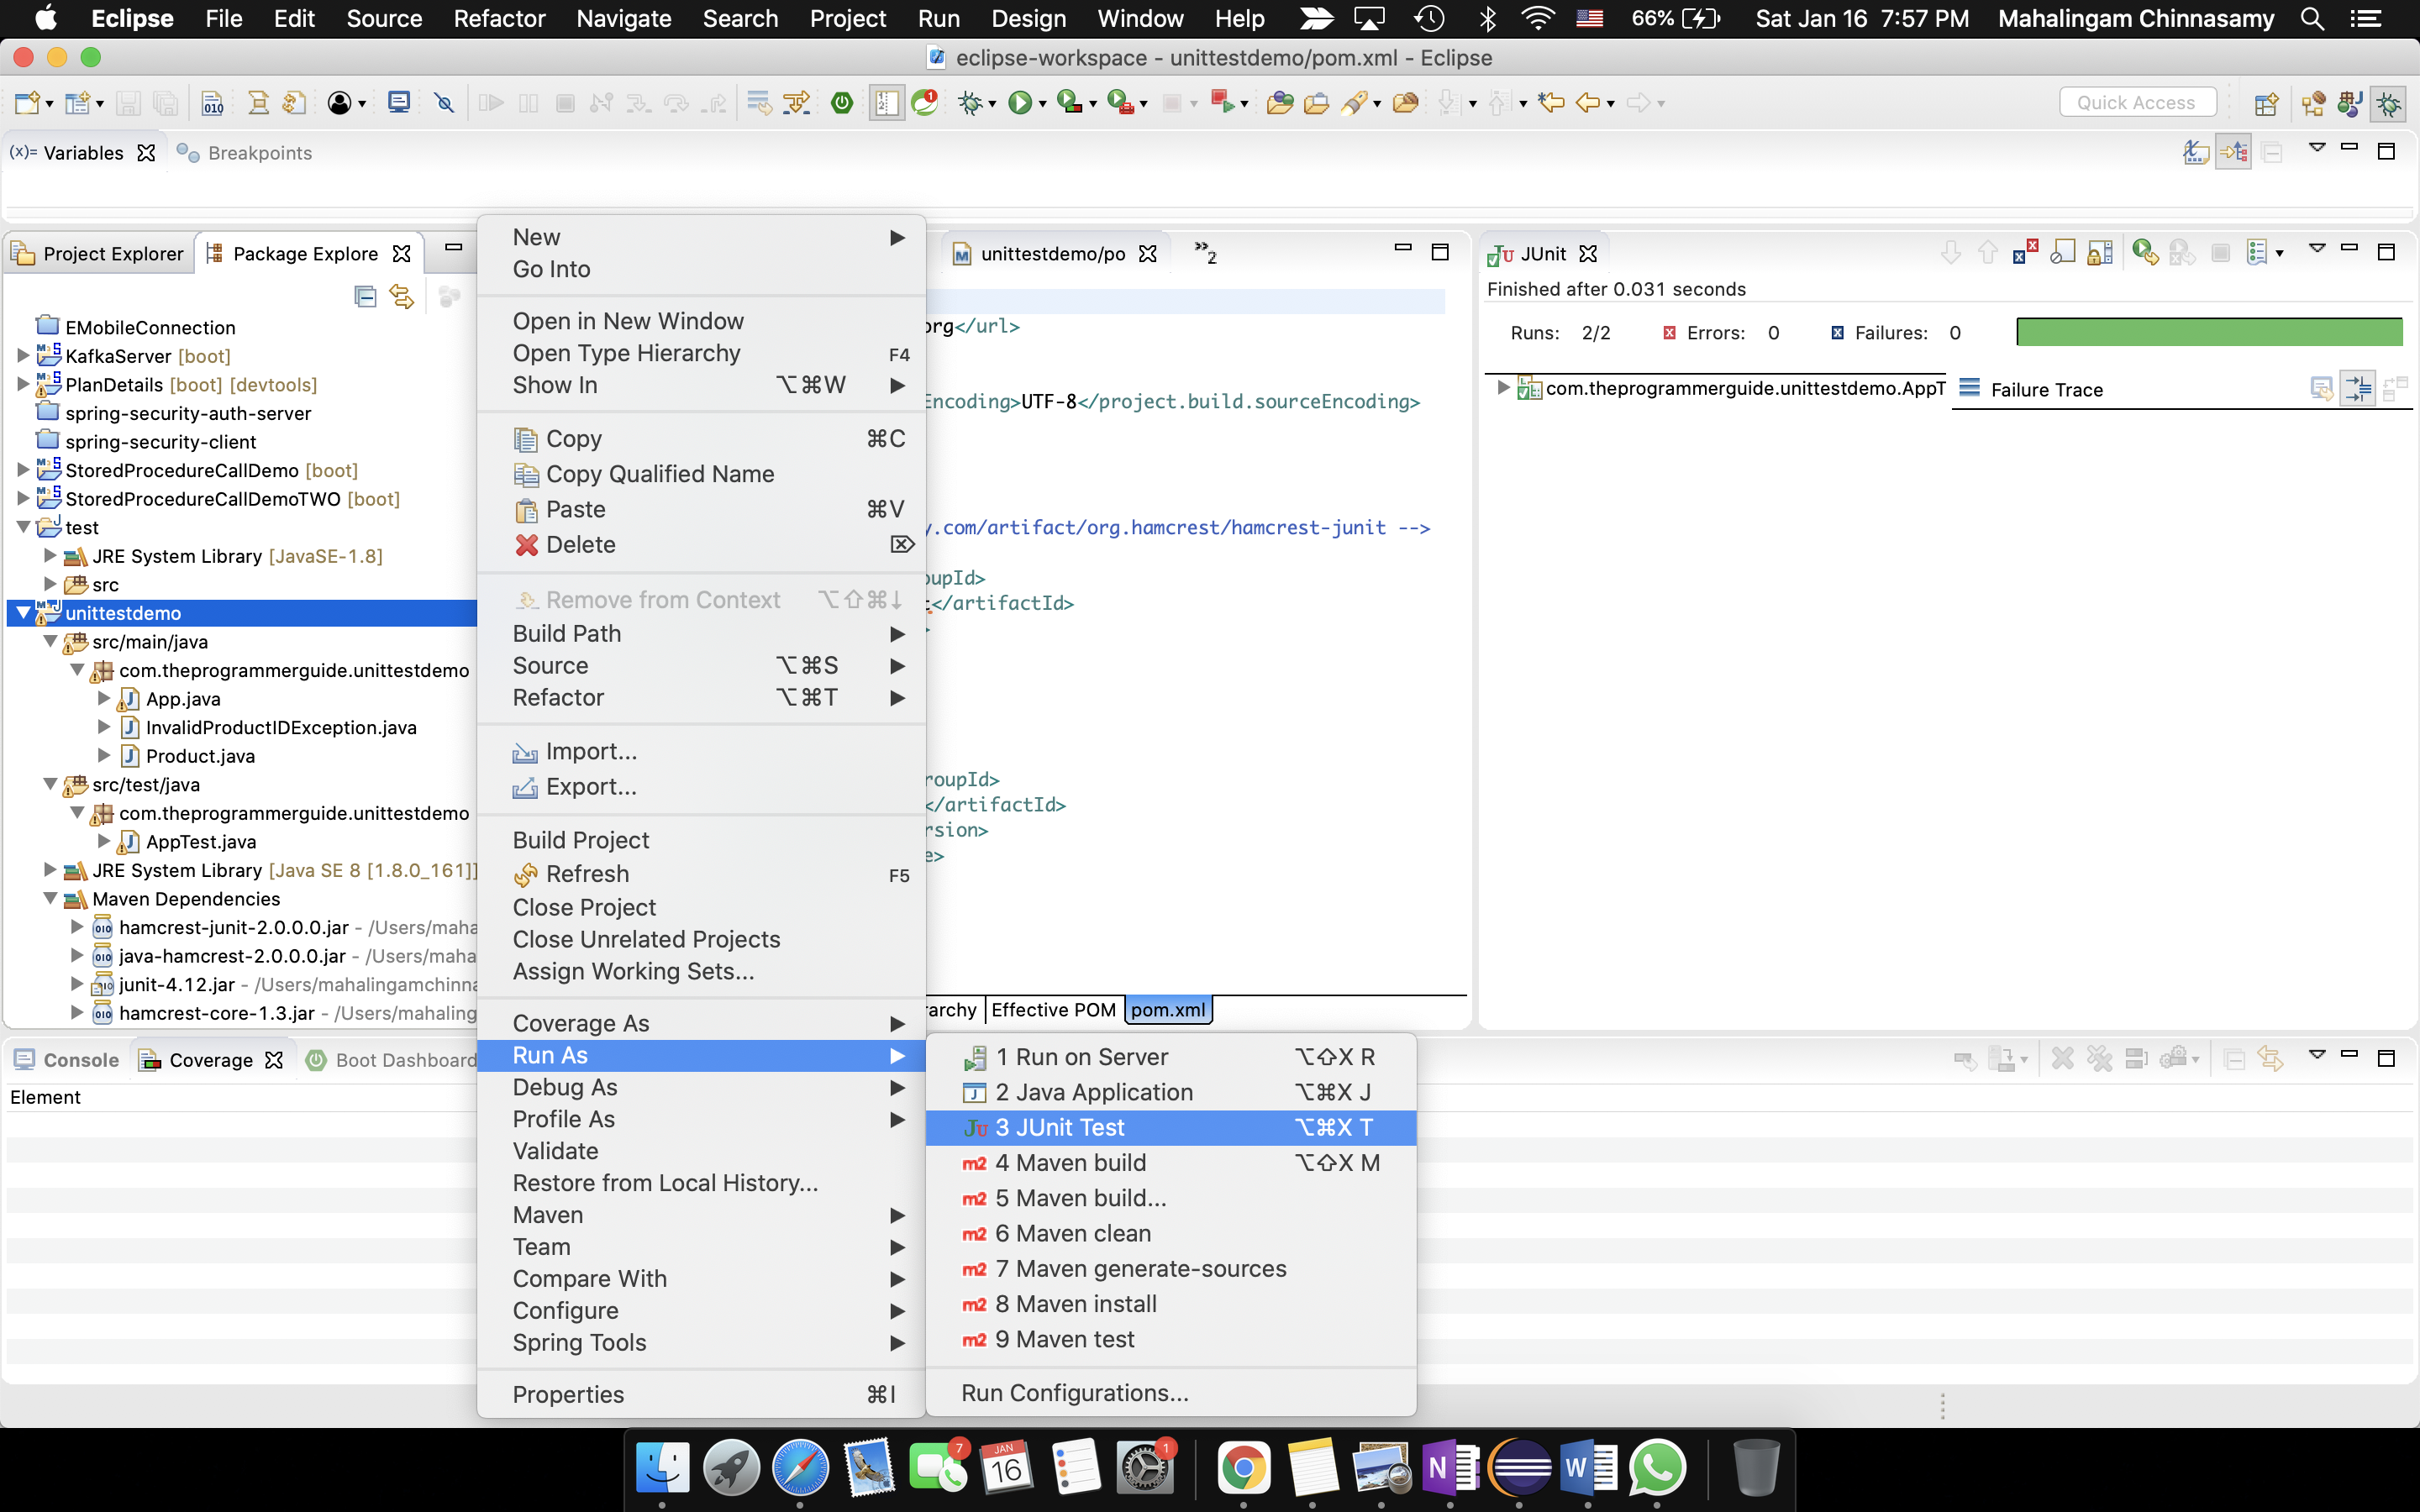Switch to the Project Explorer tab
Viewport: 2420px width, 1512px height.
click(x=98, y=253)
